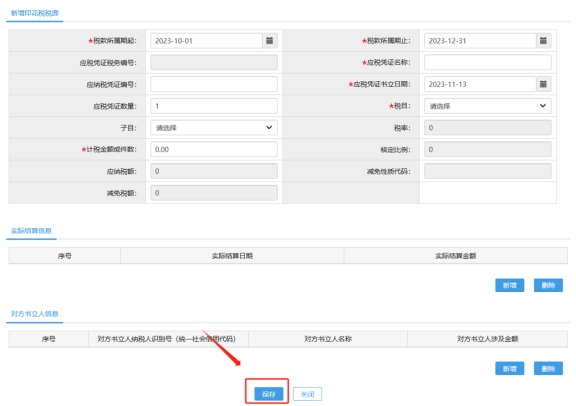Image resolution: width=576 pixels, height=406 pixels.
Task: Select the 实际结算信息 section tab
Action: [31, 231]
